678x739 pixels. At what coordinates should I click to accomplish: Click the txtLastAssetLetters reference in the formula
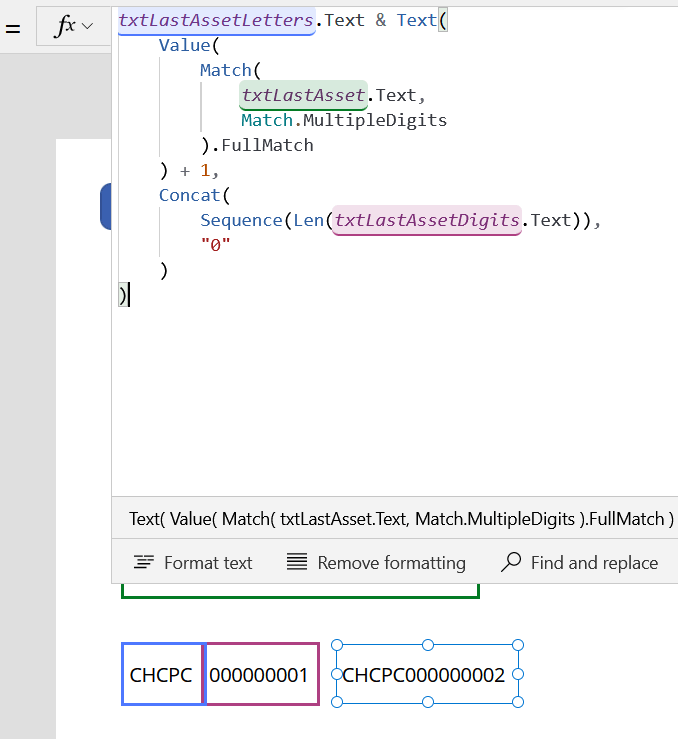(216, 21)
